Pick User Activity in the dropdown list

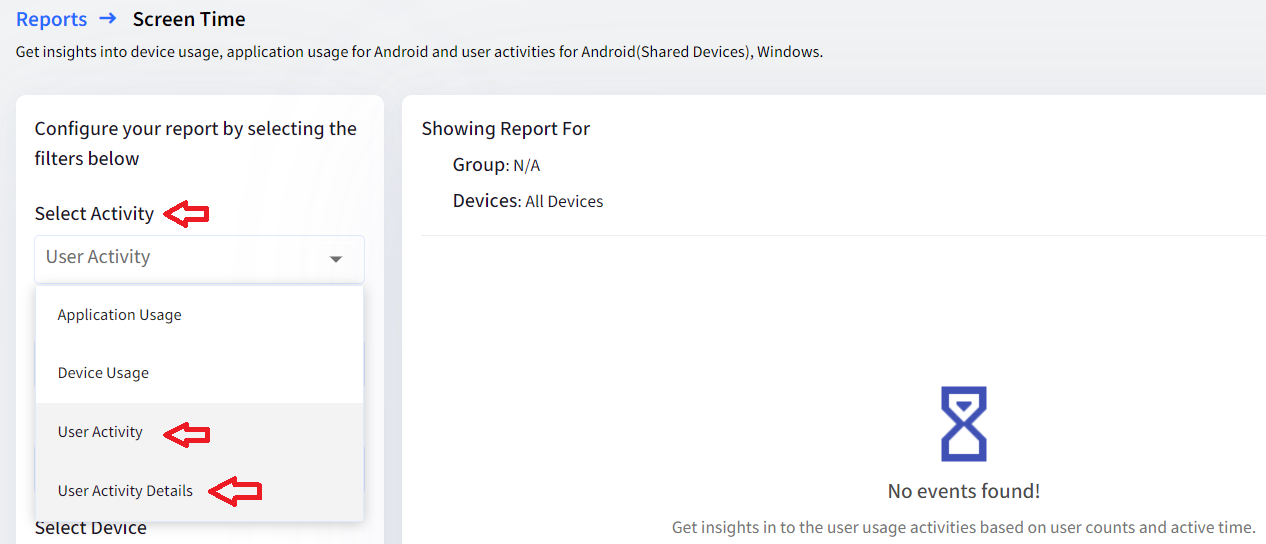(100, 432)
